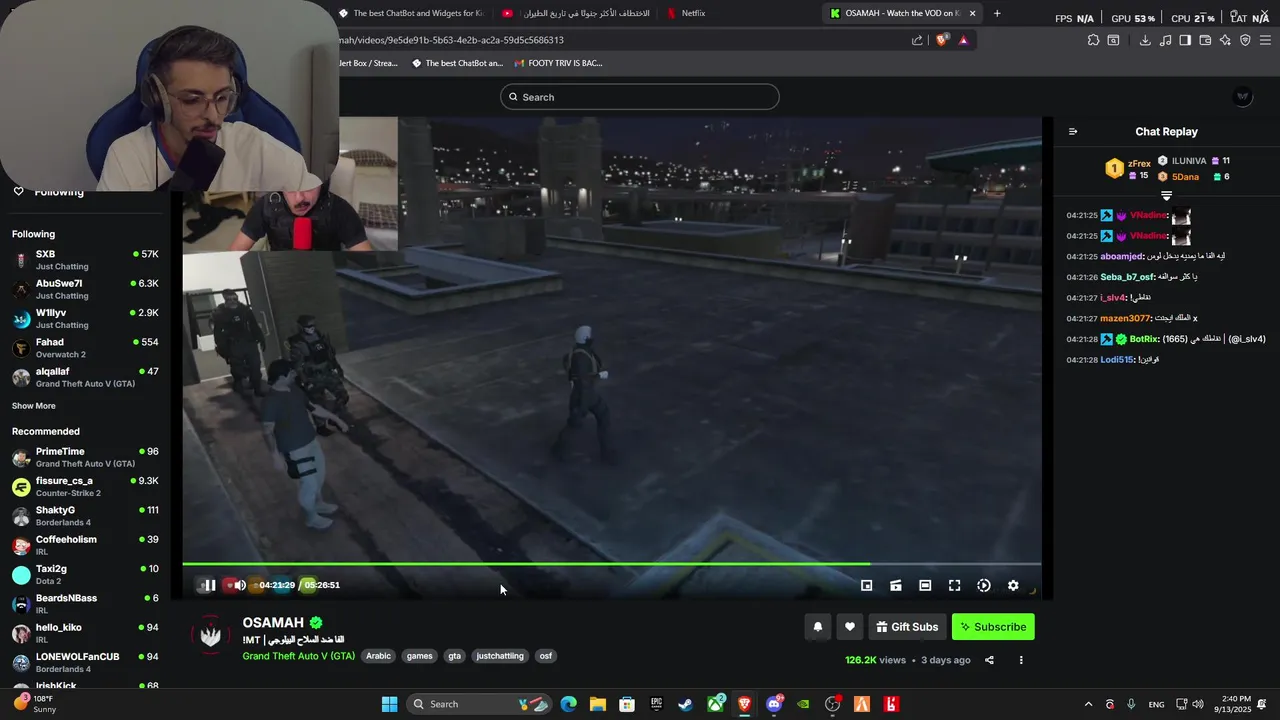Open hello_kiko recommended channel
The image size is (1280, 720).
(x=85, y=633)
